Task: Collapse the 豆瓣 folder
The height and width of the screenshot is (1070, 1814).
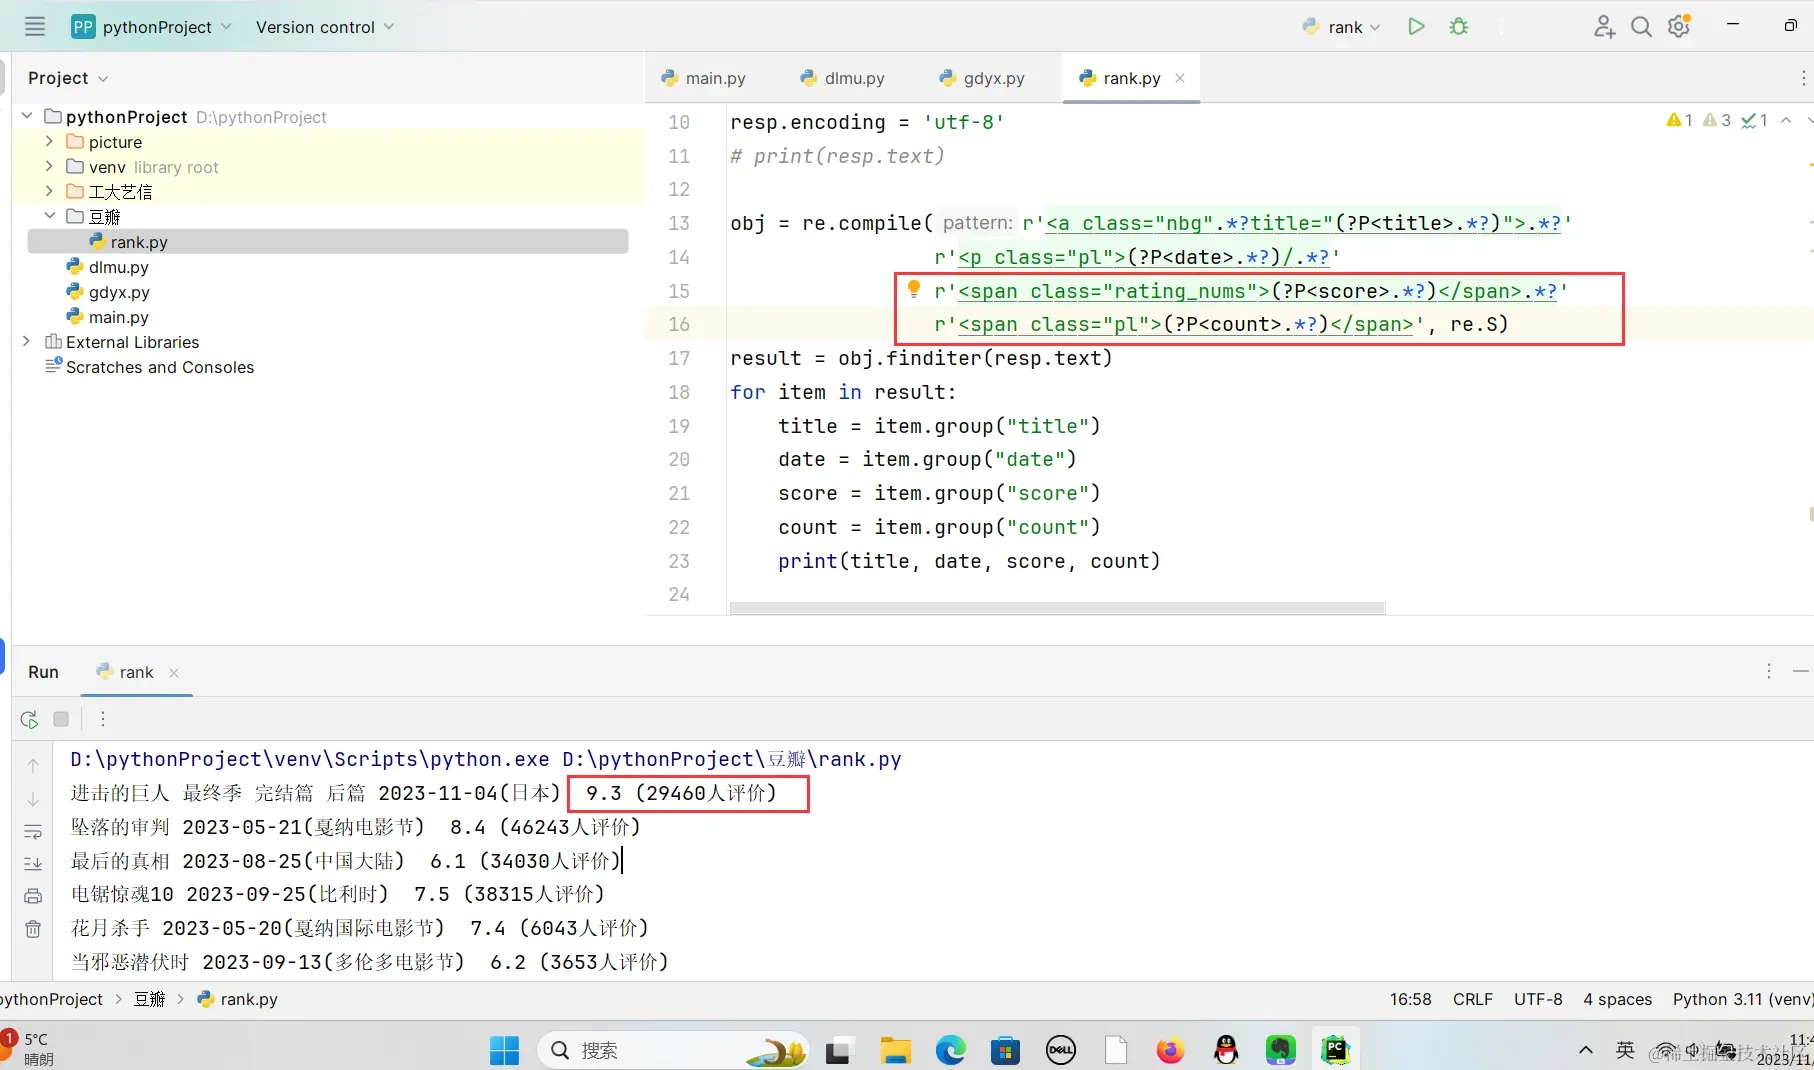Action: [49, 216]
